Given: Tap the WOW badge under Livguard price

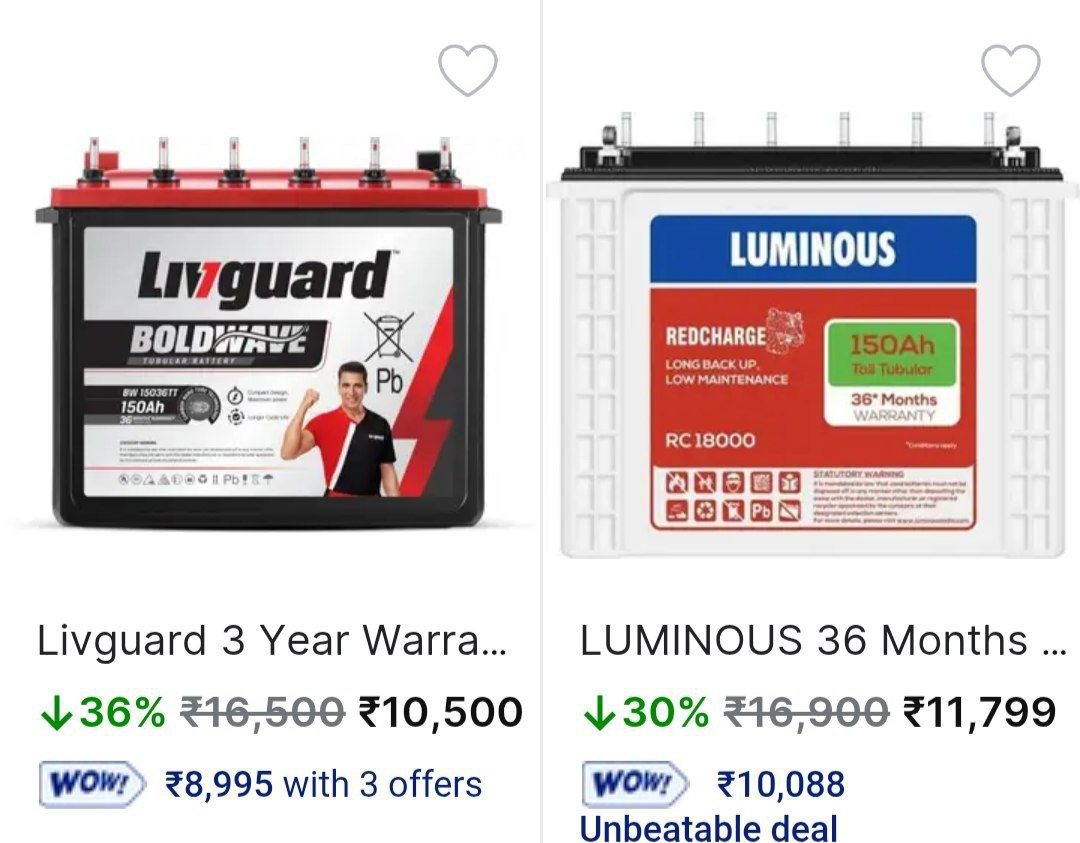Looking at the screenshot, I should pos(92,784).
